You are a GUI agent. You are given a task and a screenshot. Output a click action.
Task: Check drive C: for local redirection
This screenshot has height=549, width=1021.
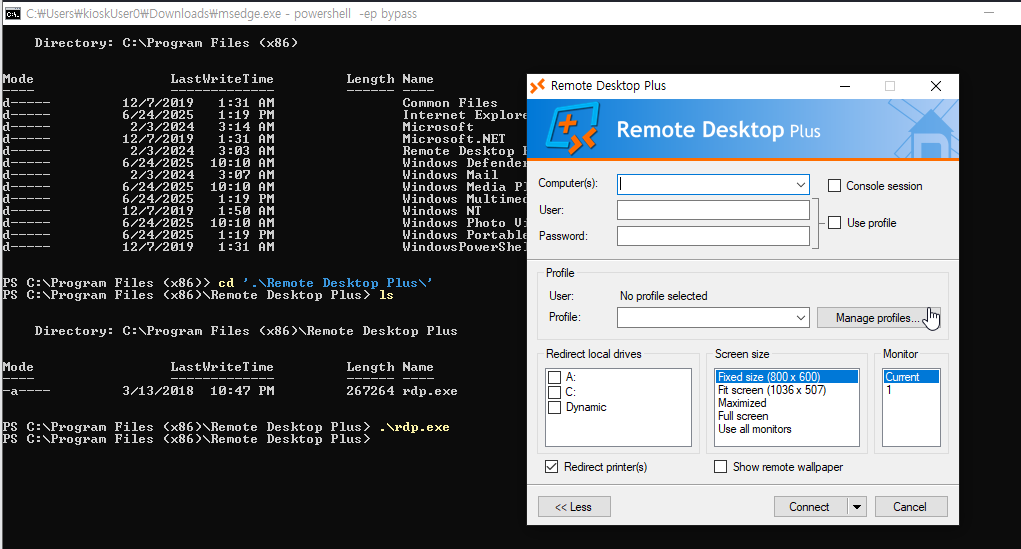[554, 392]
